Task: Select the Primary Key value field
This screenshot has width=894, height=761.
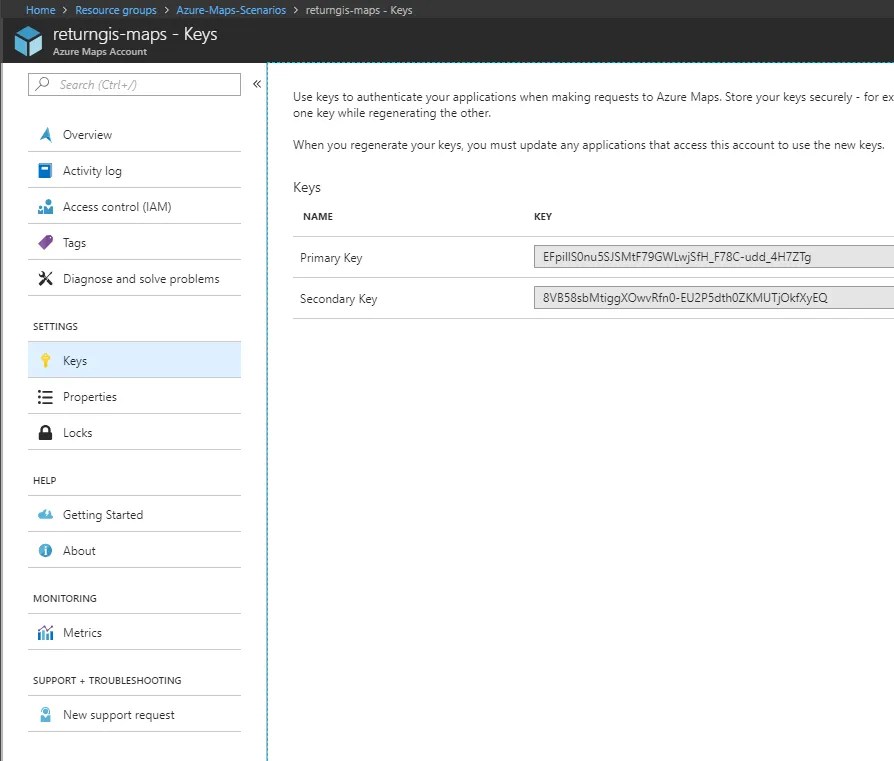Action: pos(714,257)
